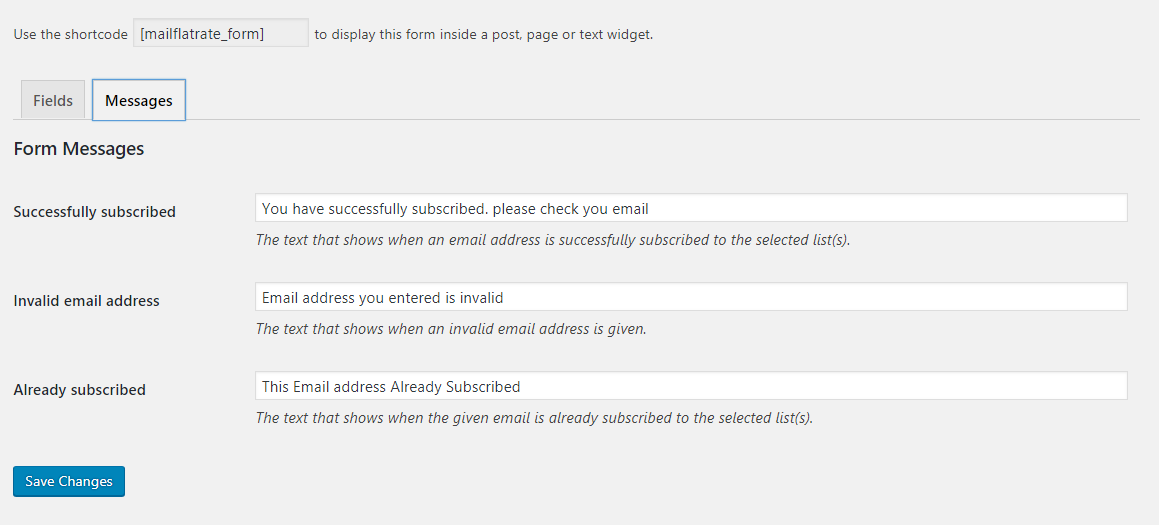Focus the mailflatrate_form shortcode field

click(x=221, y=33)
